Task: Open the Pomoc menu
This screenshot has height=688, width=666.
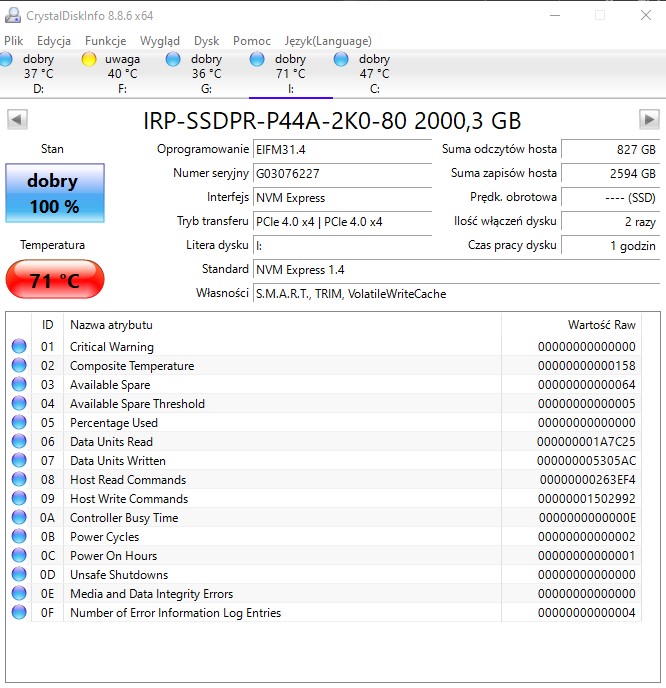Action: tap(251, 41)
